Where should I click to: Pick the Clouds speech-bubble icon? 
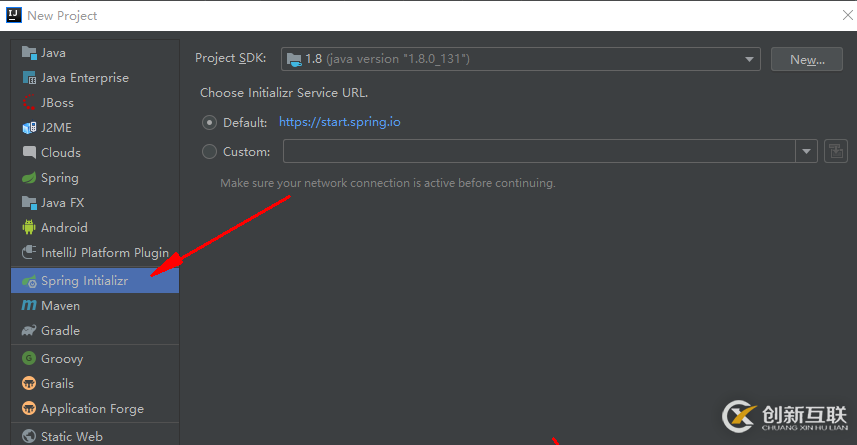(x=29, y=152)
